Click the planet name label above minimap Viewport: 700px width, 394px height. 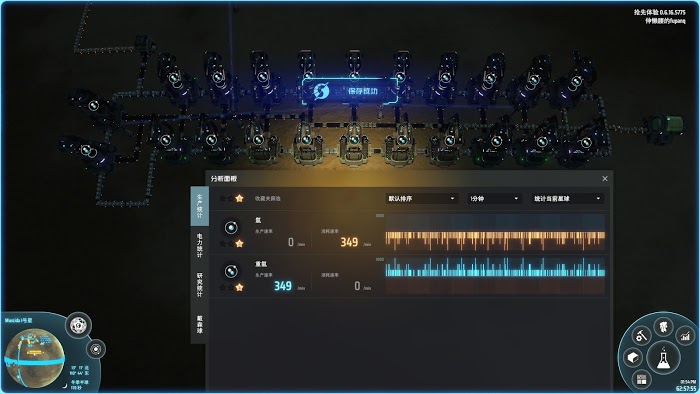tap(18, 320)
